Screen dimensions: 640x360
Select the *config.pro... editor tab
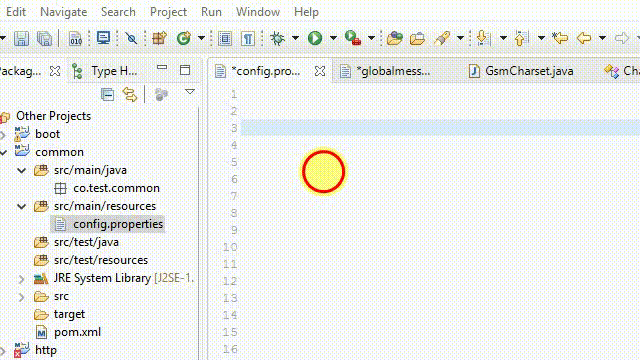265,71
